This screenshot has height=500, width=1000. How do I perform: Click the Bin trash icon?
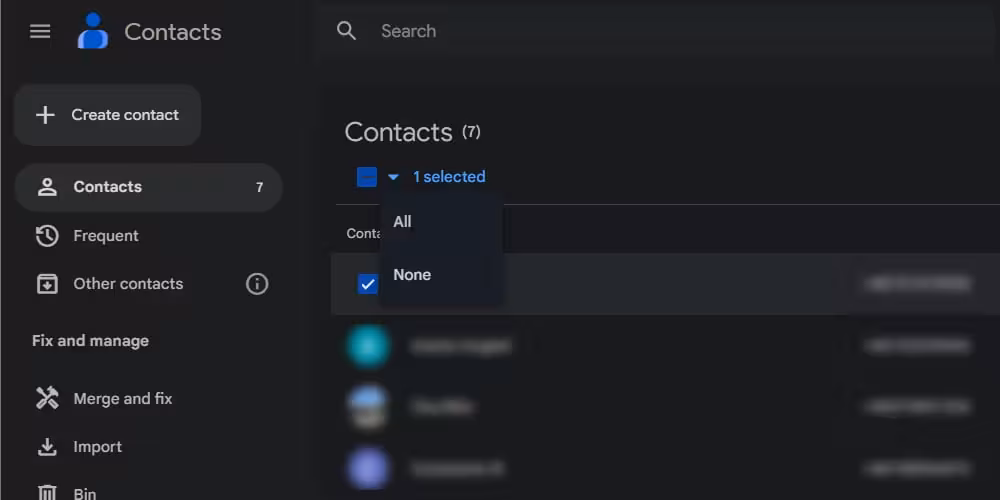(x=47, y=492)
